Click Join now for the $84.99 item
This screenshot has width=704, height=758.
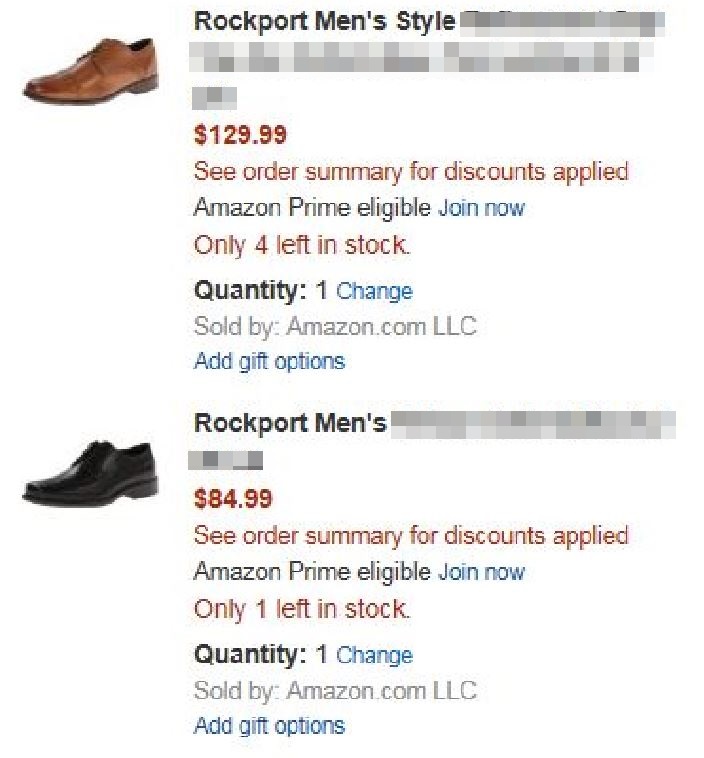481,572
